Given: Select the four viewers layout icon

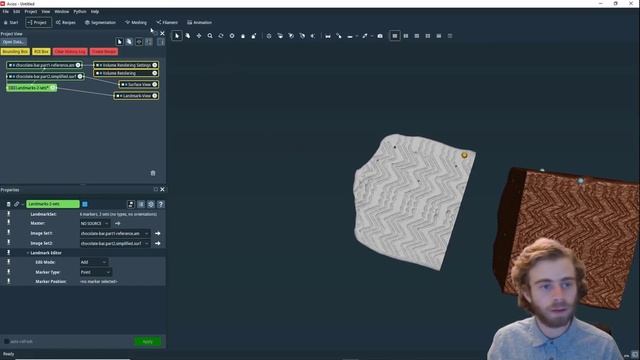Looking at the screenshot, I should point(428,36).
